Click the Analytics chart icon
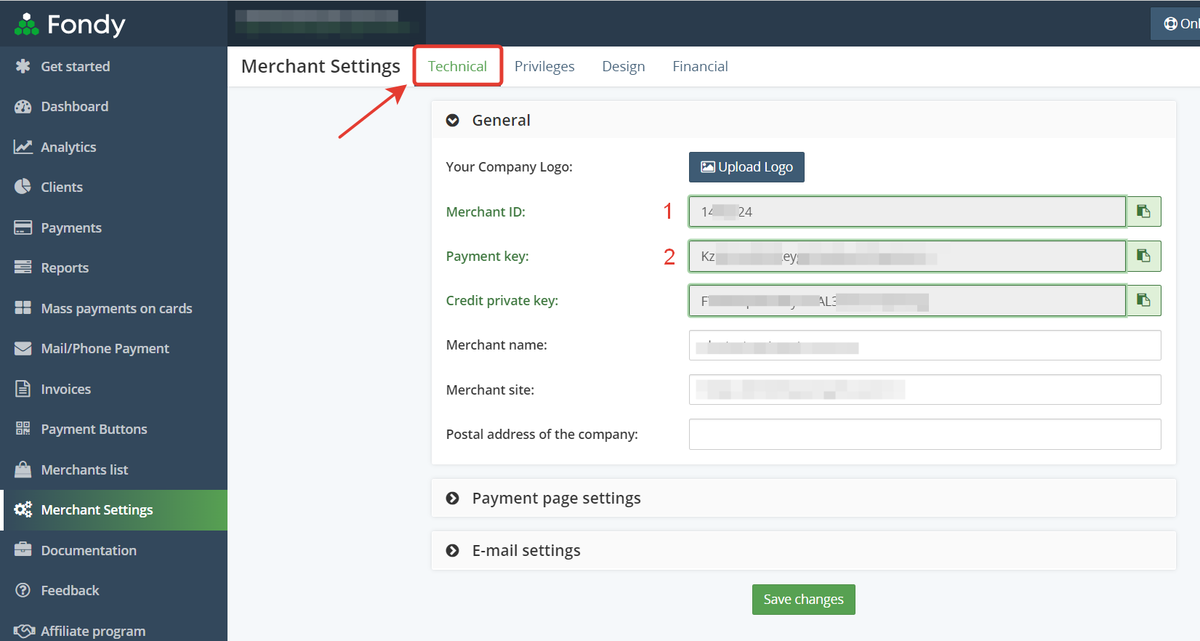 point(22,147)
